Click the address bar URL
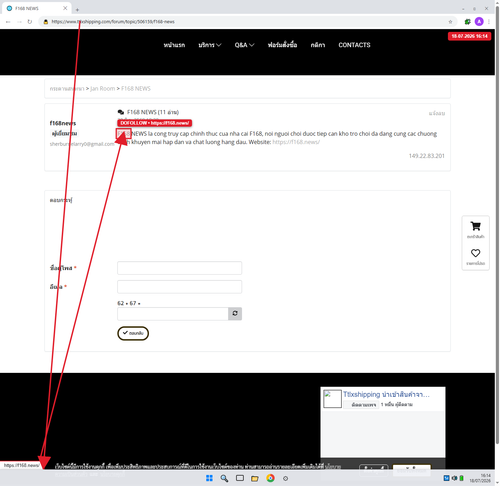This screenshot has width=500, height=486. (x=113, y=22)
